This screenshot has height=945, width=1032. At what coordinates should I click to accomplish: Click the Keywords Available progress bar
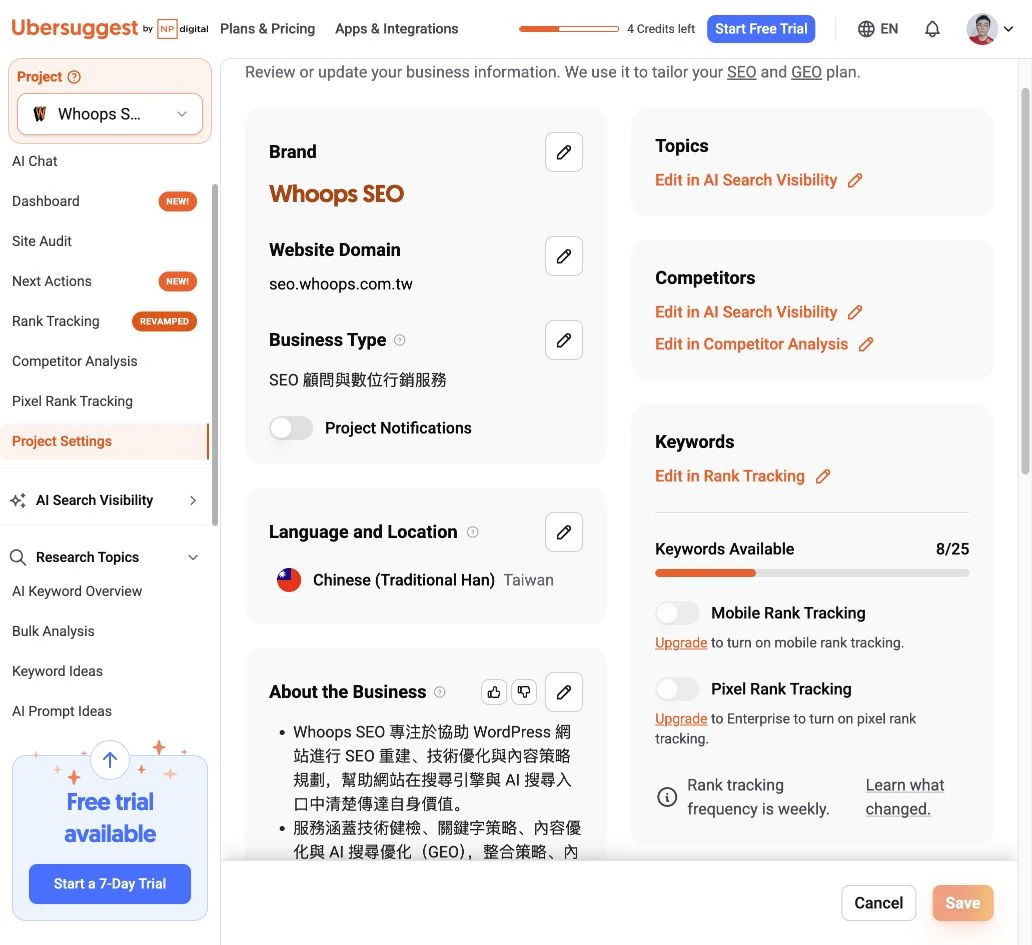click(812, 573)
